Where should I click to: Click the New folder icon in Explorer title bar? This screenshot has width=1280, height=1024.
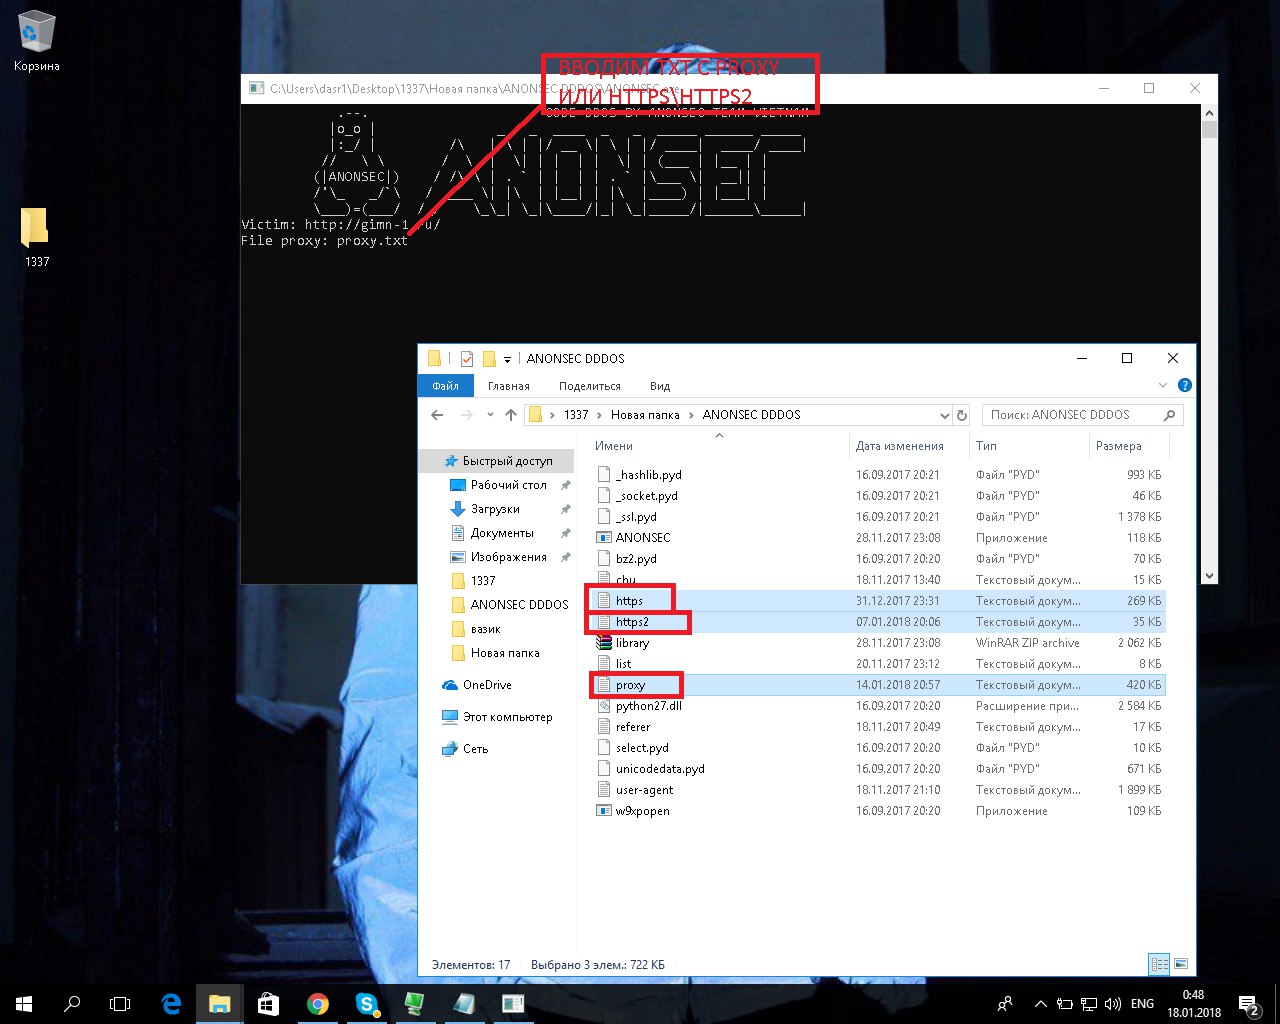click(x=489, y=358)
